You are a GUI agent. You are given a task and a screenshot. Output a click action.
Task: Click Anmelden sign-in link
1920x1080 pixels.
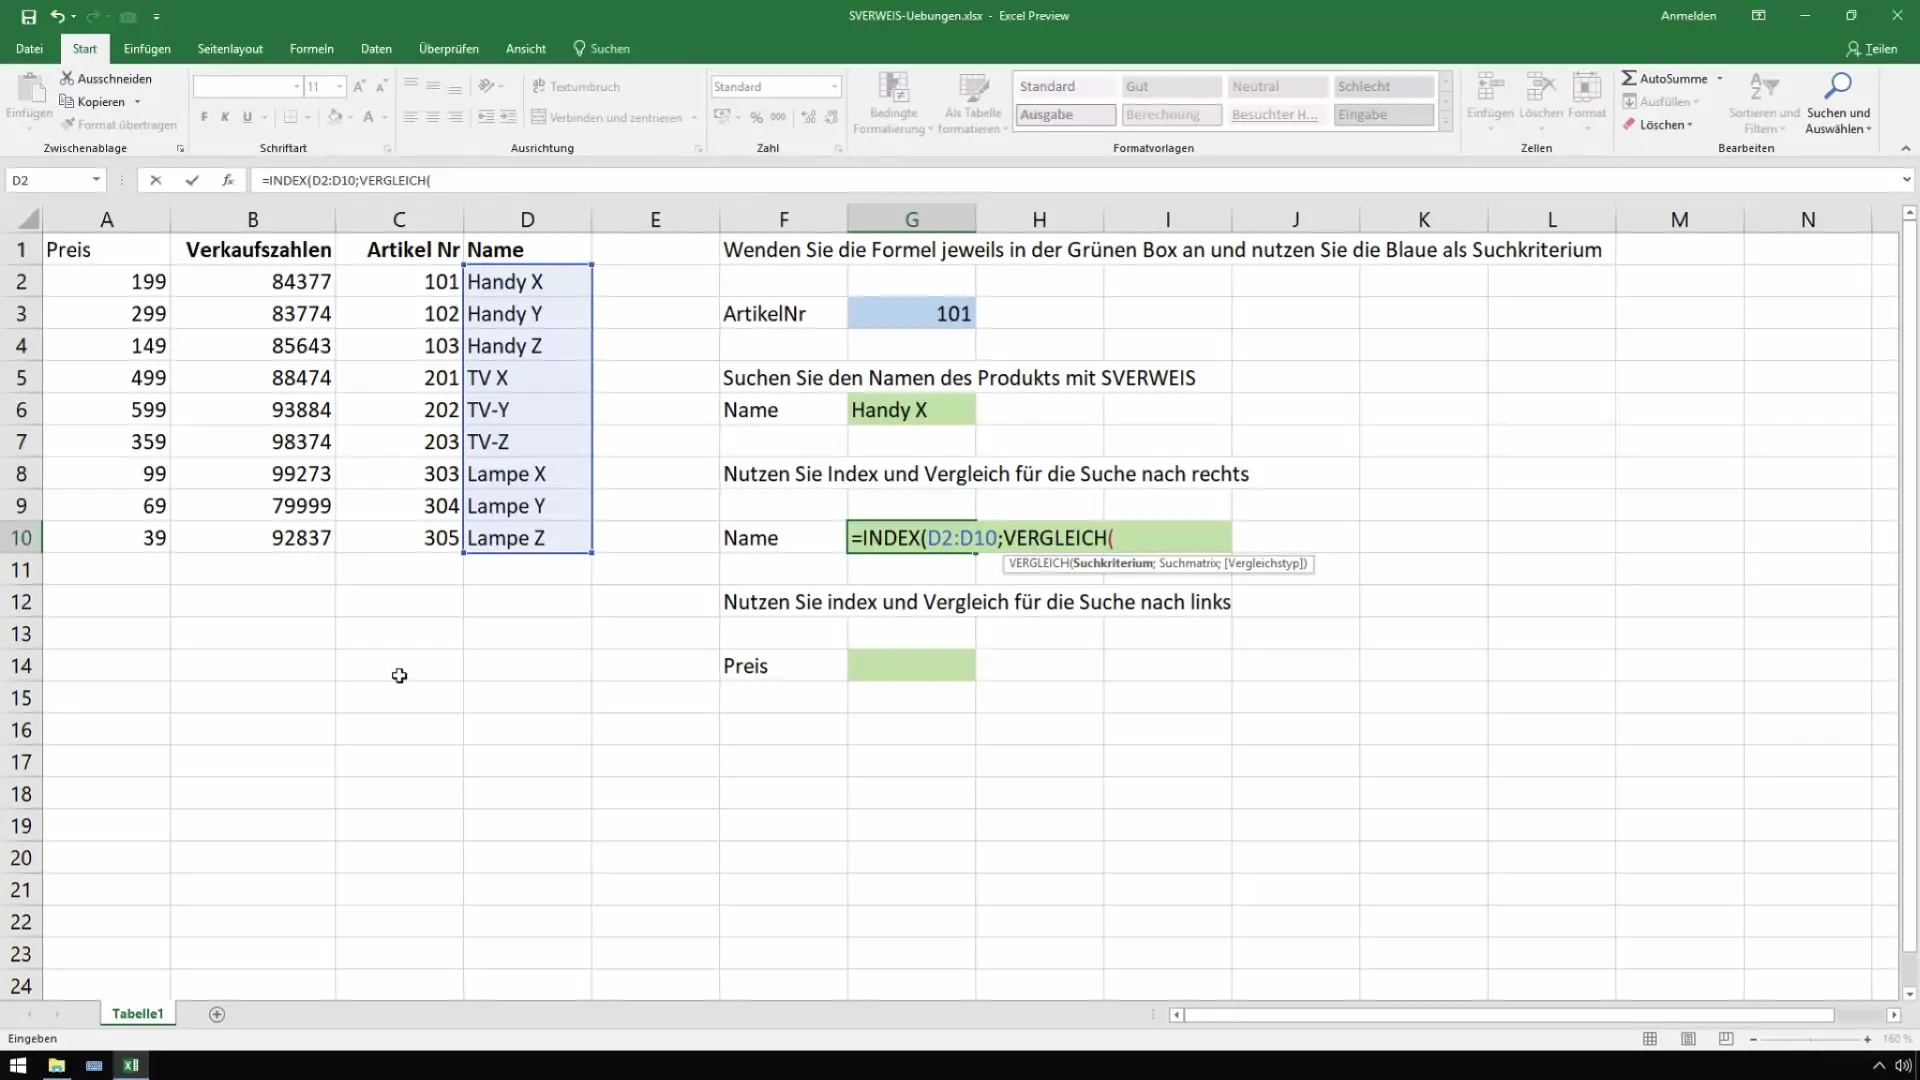click(x=1688, y=16)
